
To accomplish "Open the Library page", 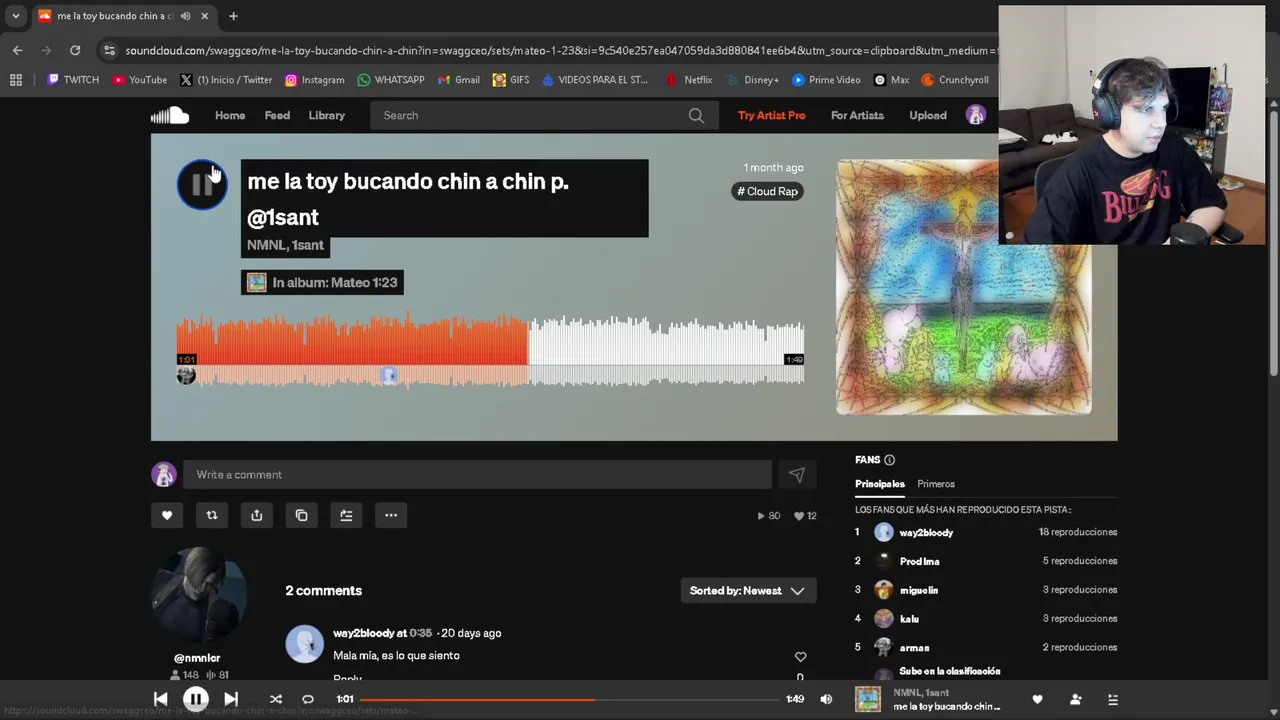I will coord(327,116).
